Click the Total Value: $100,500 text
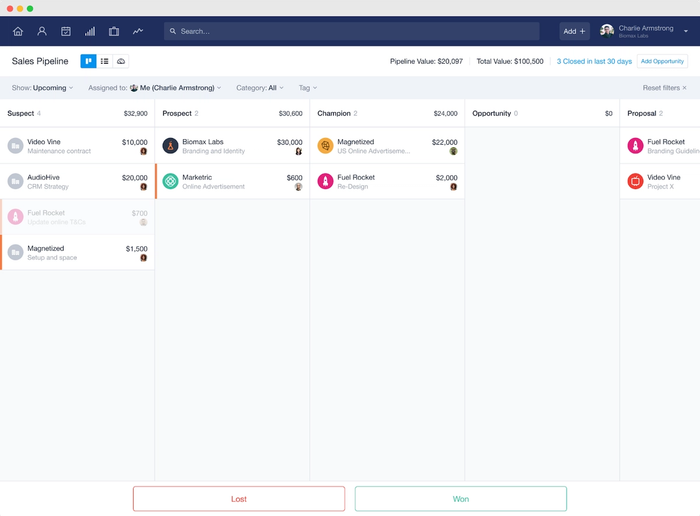The height and width of the screenshot is (516, 700). tap(510, 61)
